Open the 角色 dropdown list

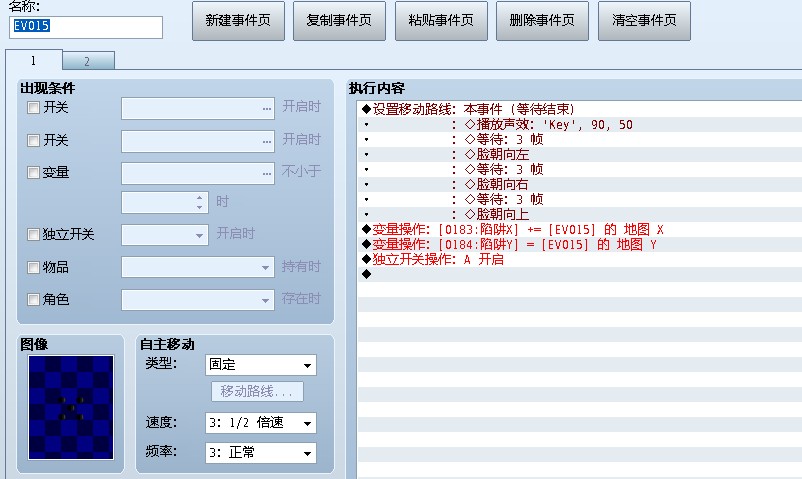197,300
